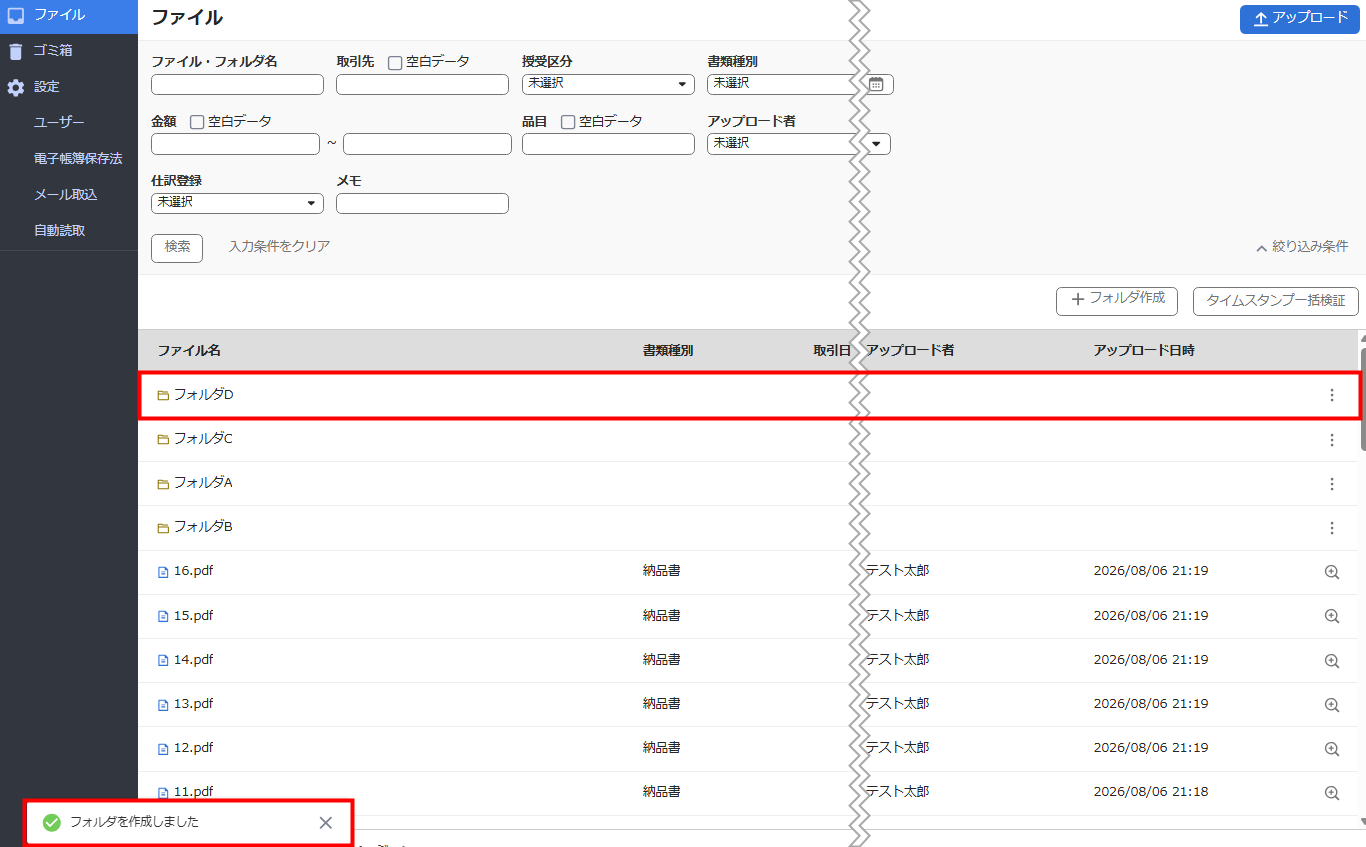This screenshot has height=847, width=1366.
Task: Click テスト太郎 in the 12.pdf row
Action: tap(898, 748)
